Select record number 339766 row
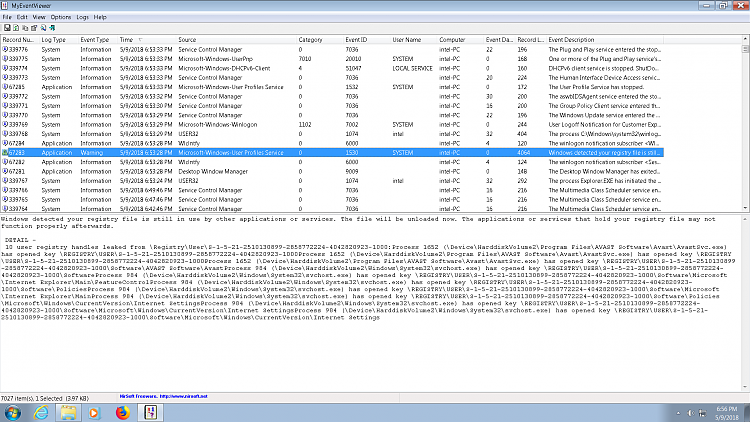 pyautogui.click(x=331, y=190)
